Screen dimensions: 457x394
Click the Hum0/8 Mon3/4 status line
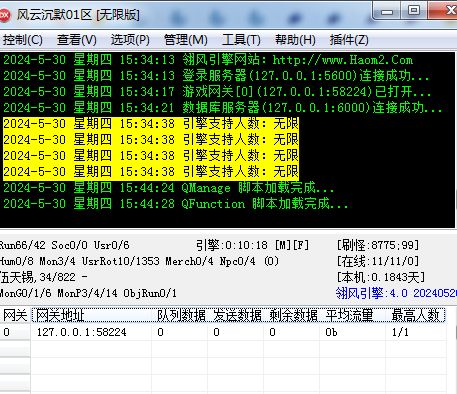point(139,261)
